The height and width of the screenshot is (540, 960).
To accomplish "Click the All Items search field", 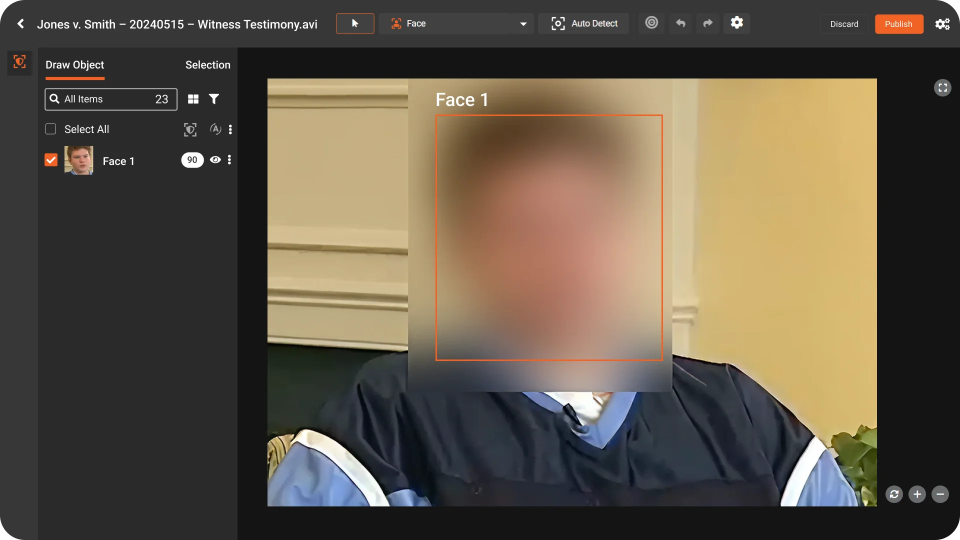I will [110, 99].
